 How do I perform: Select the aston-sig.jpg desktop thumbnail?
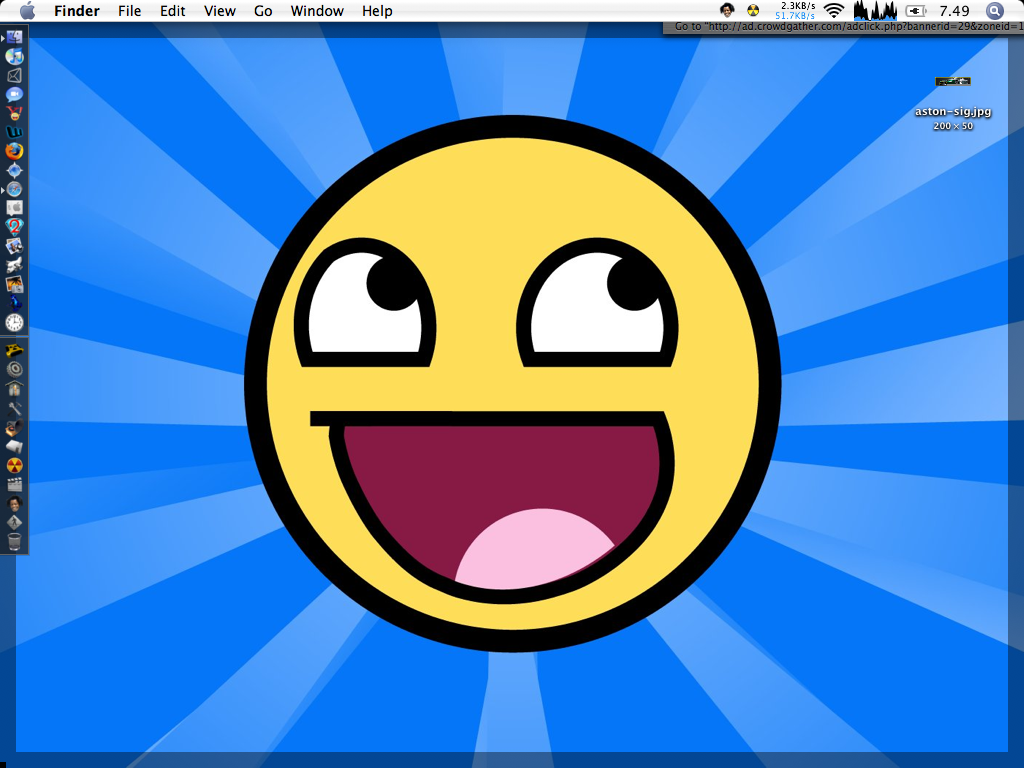(x=953, y=82)
